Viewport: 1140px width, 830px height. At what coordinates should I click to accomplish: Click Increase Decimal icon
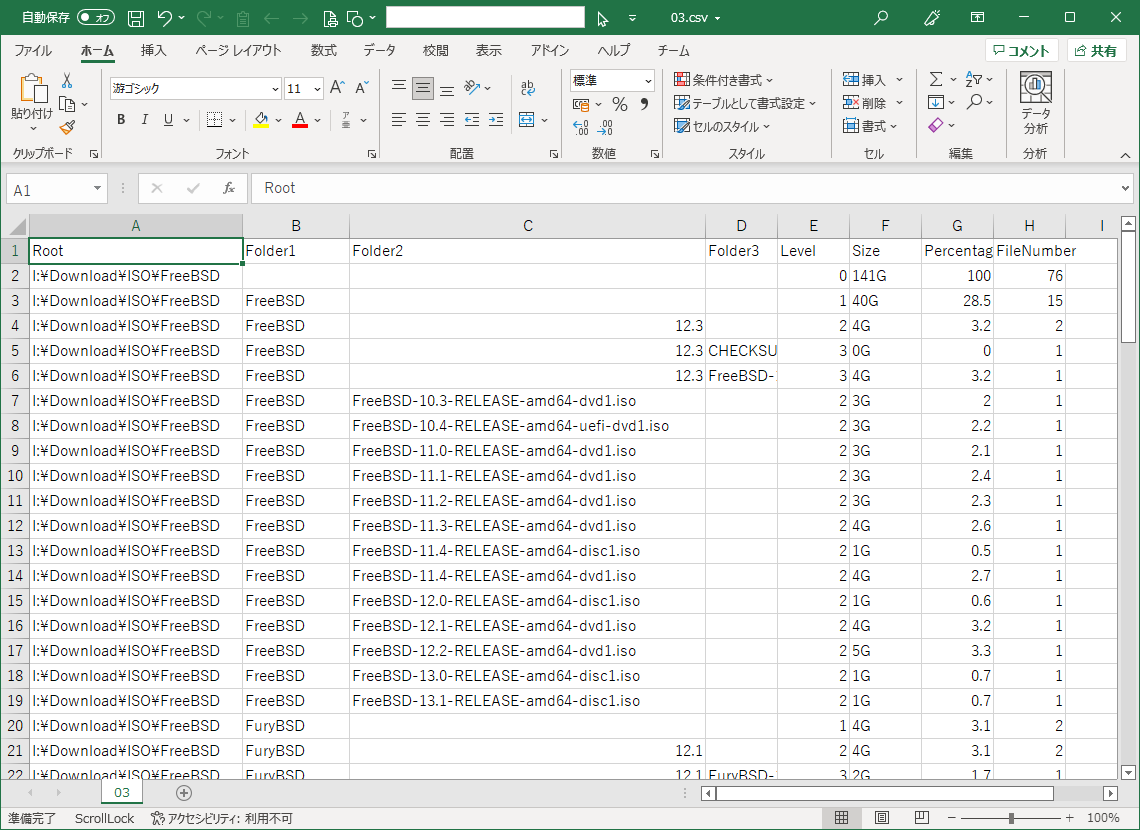click(580, 128)
